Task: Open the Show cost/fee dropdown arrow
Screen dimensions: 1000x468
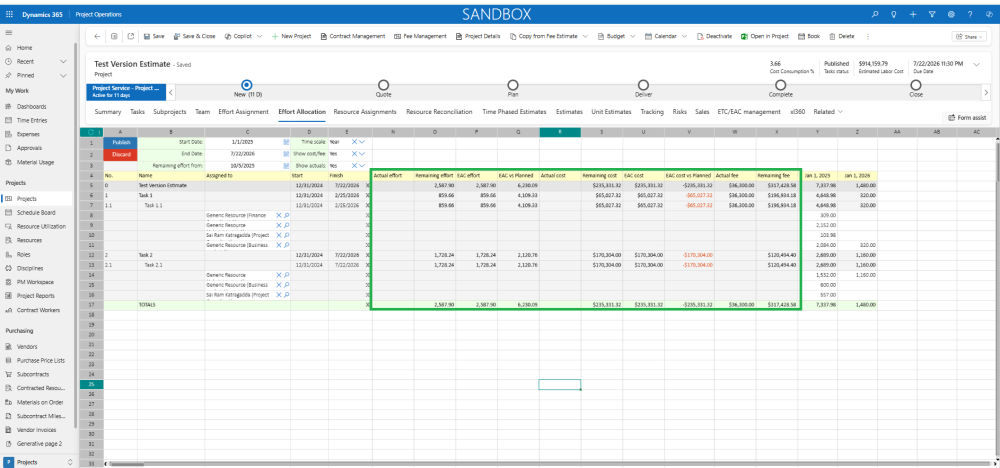Action: tap(362, 154)
